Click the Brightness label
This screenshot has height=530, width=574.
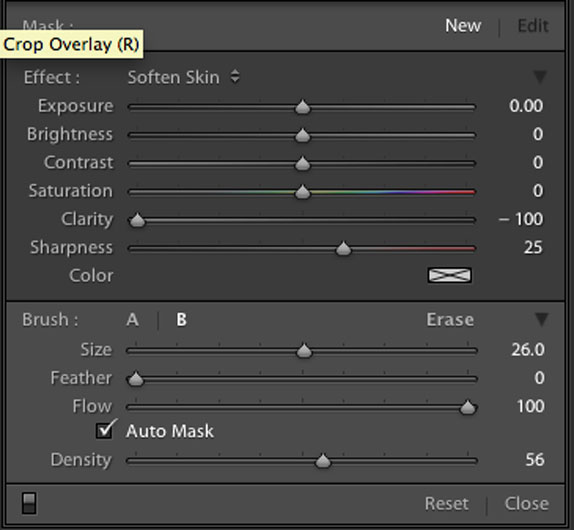click(70, 135)
